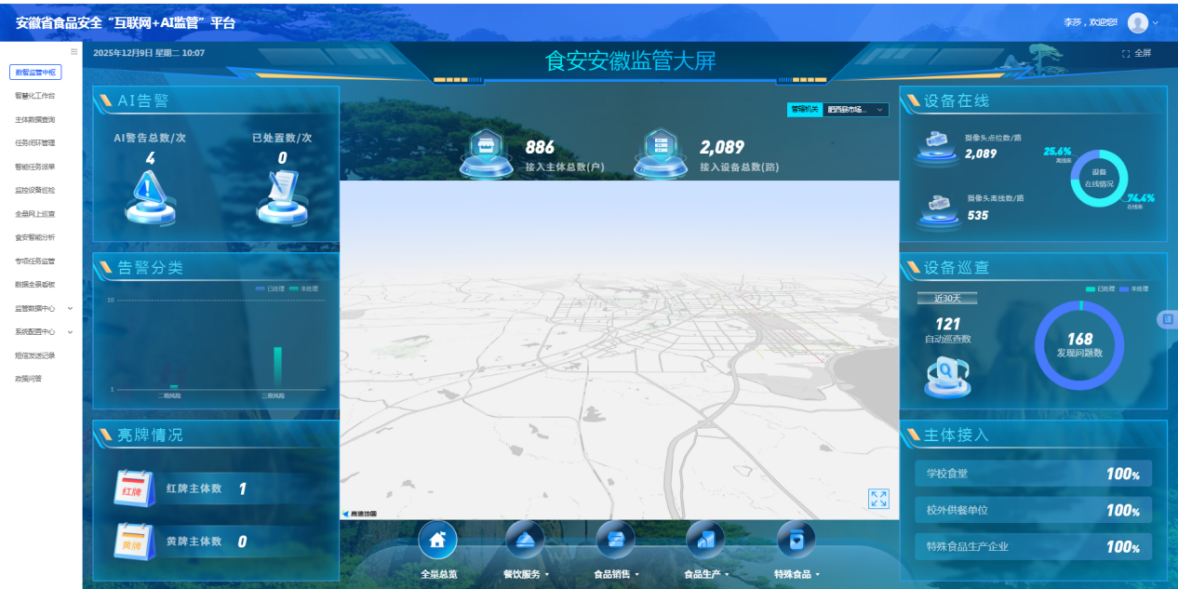Open the 管辖机关 dropdown selector
1178x589 pixels.
(x=855, y=110)
